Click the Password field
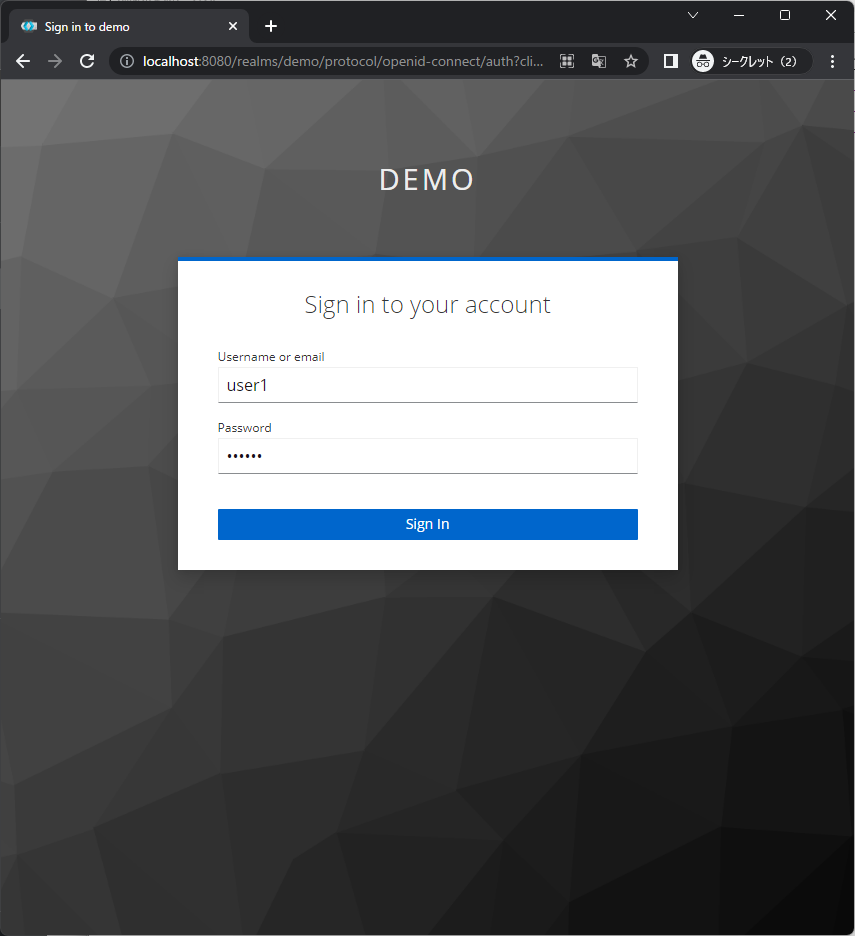This screenshot has height=936, width=855. [428, 456]
